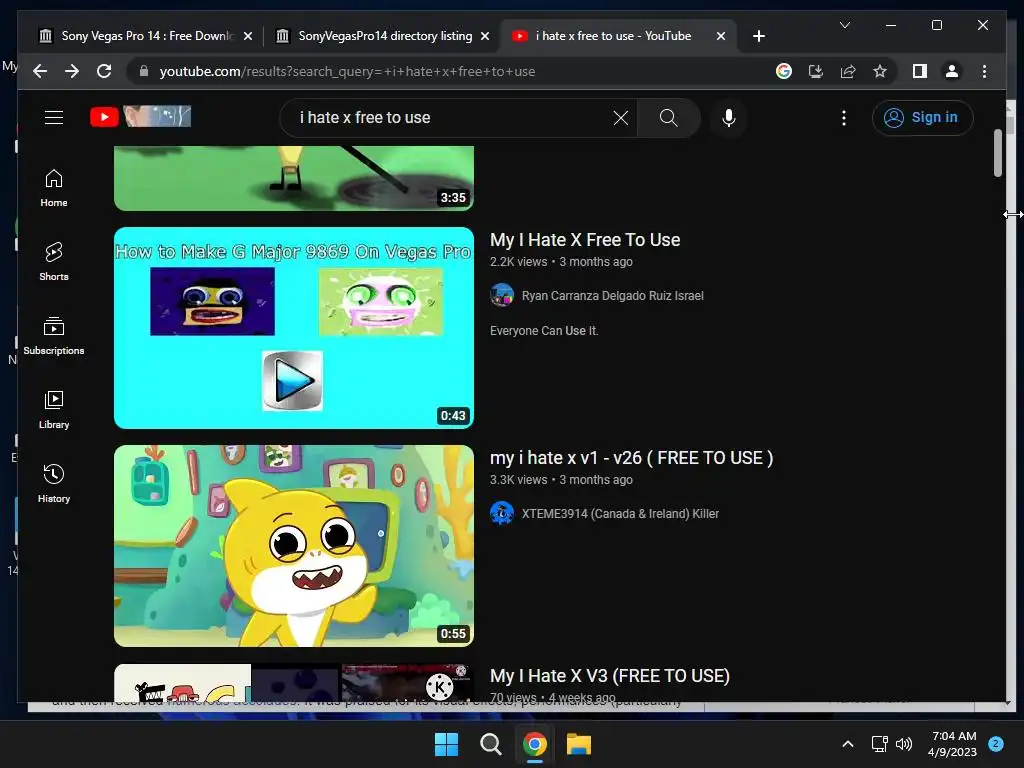1024x768 pixels.
Task: Open File Explorer from the taskbar
Action: [x=579, y=744]
